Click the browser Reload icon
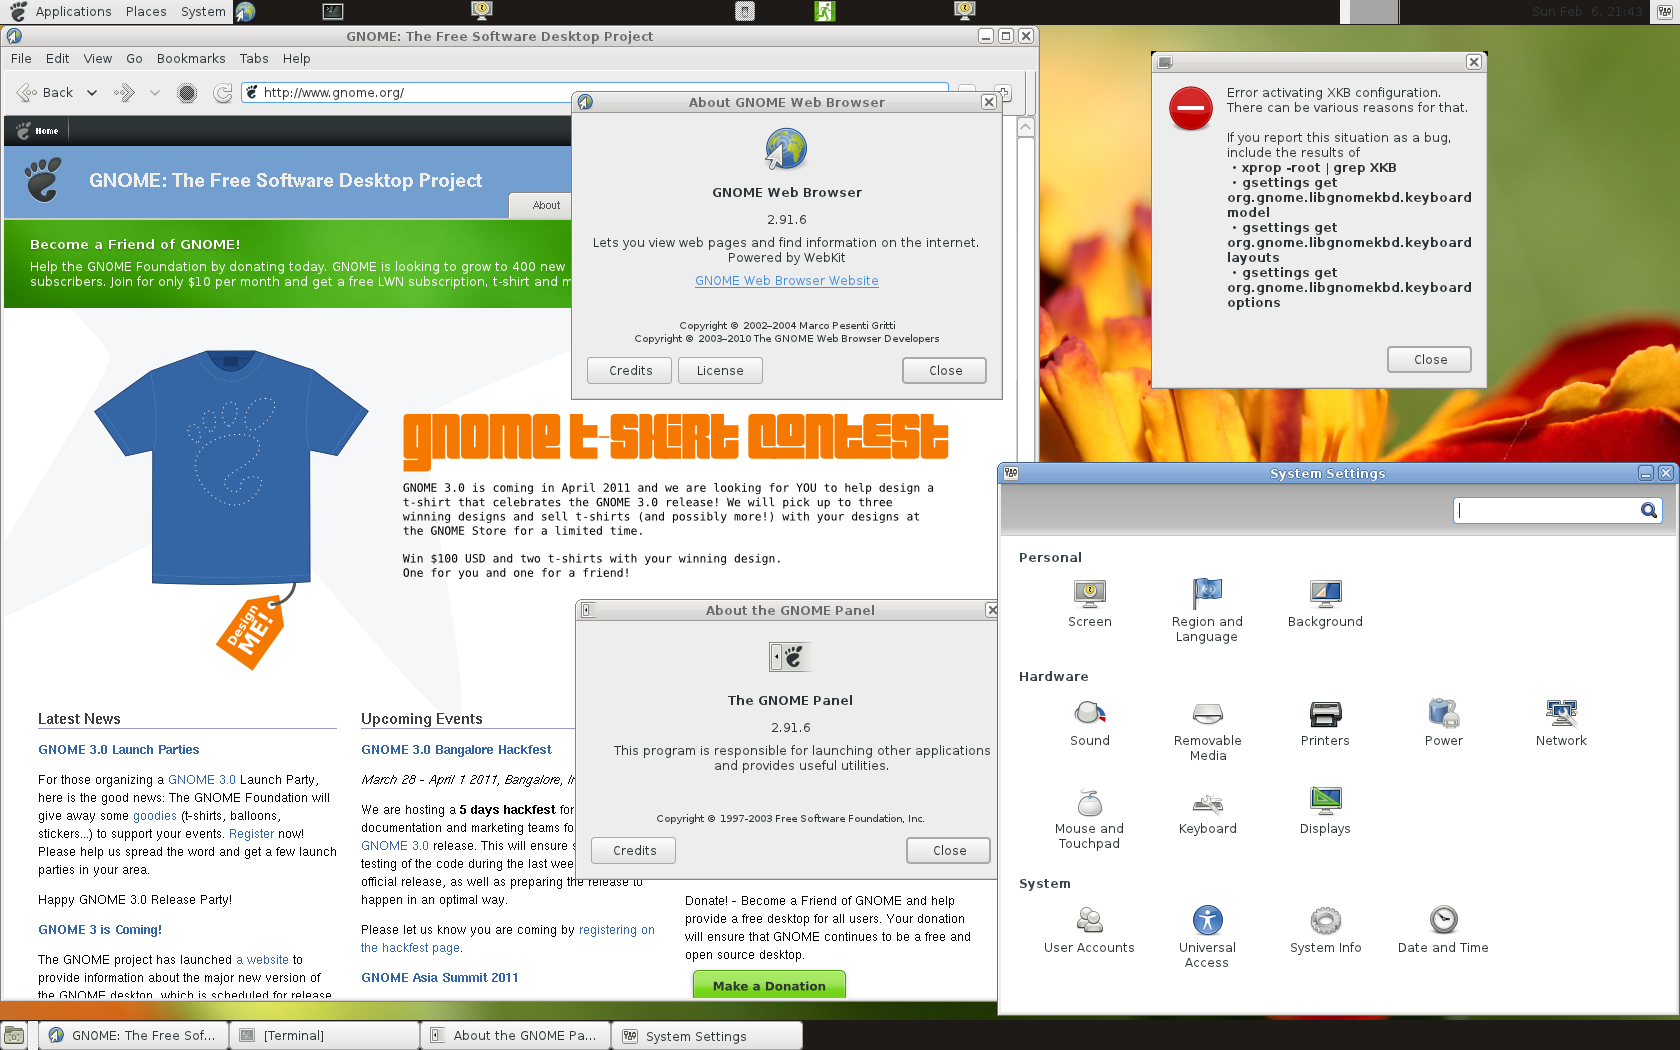1680x1050 pixels. (222, 93)
